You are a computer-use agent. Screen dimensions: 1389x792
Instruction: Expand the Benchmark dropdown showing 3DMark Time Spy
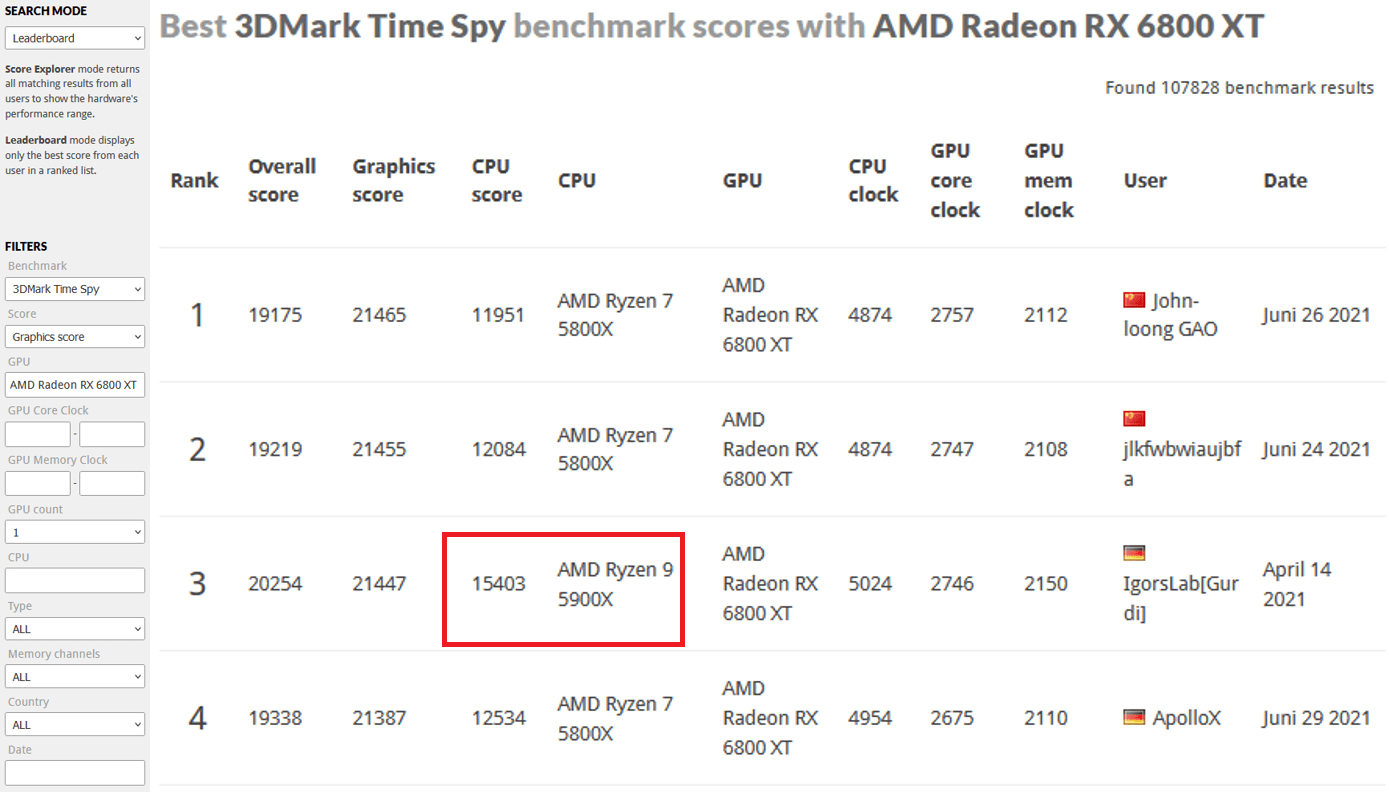point(75,289)
